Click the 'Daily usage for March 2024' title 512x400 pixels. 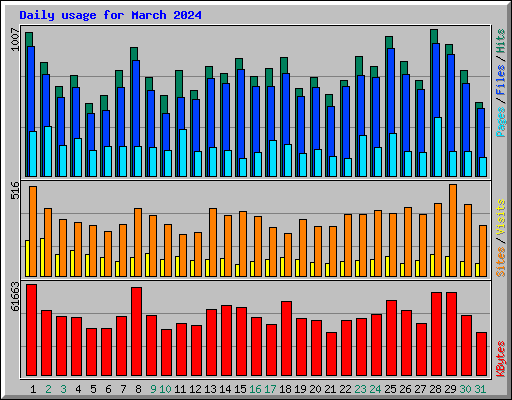pyautogui.click(x=110, y=15)
